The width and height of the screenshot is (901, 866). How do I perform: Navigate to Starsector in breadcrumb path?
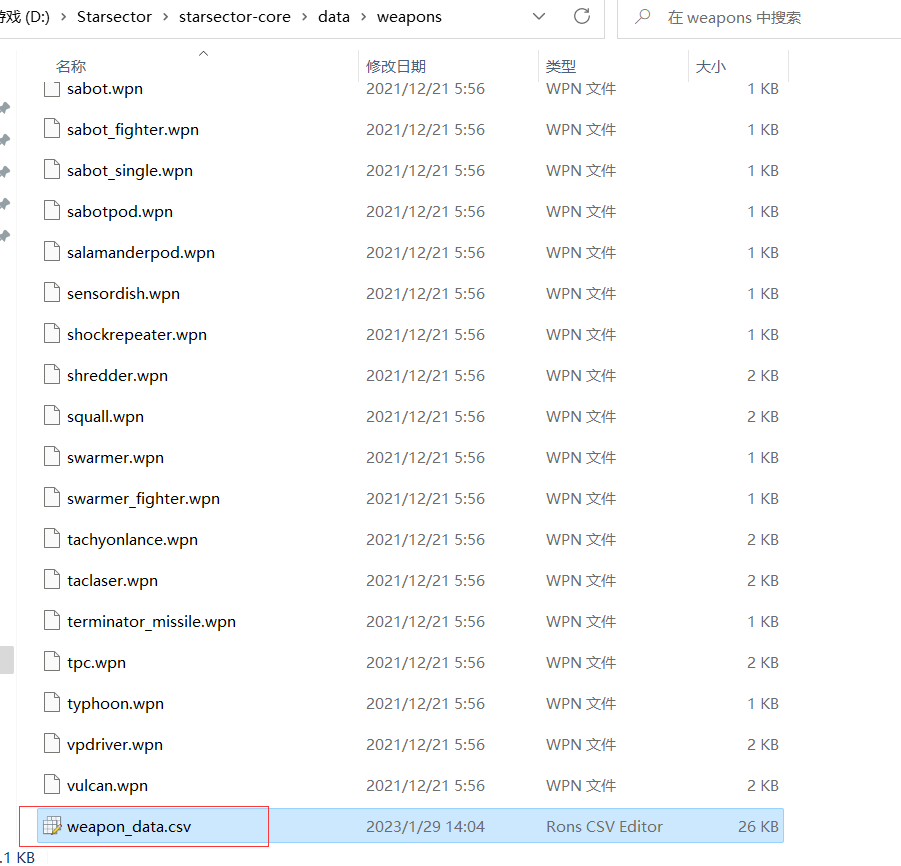[113, 17]
